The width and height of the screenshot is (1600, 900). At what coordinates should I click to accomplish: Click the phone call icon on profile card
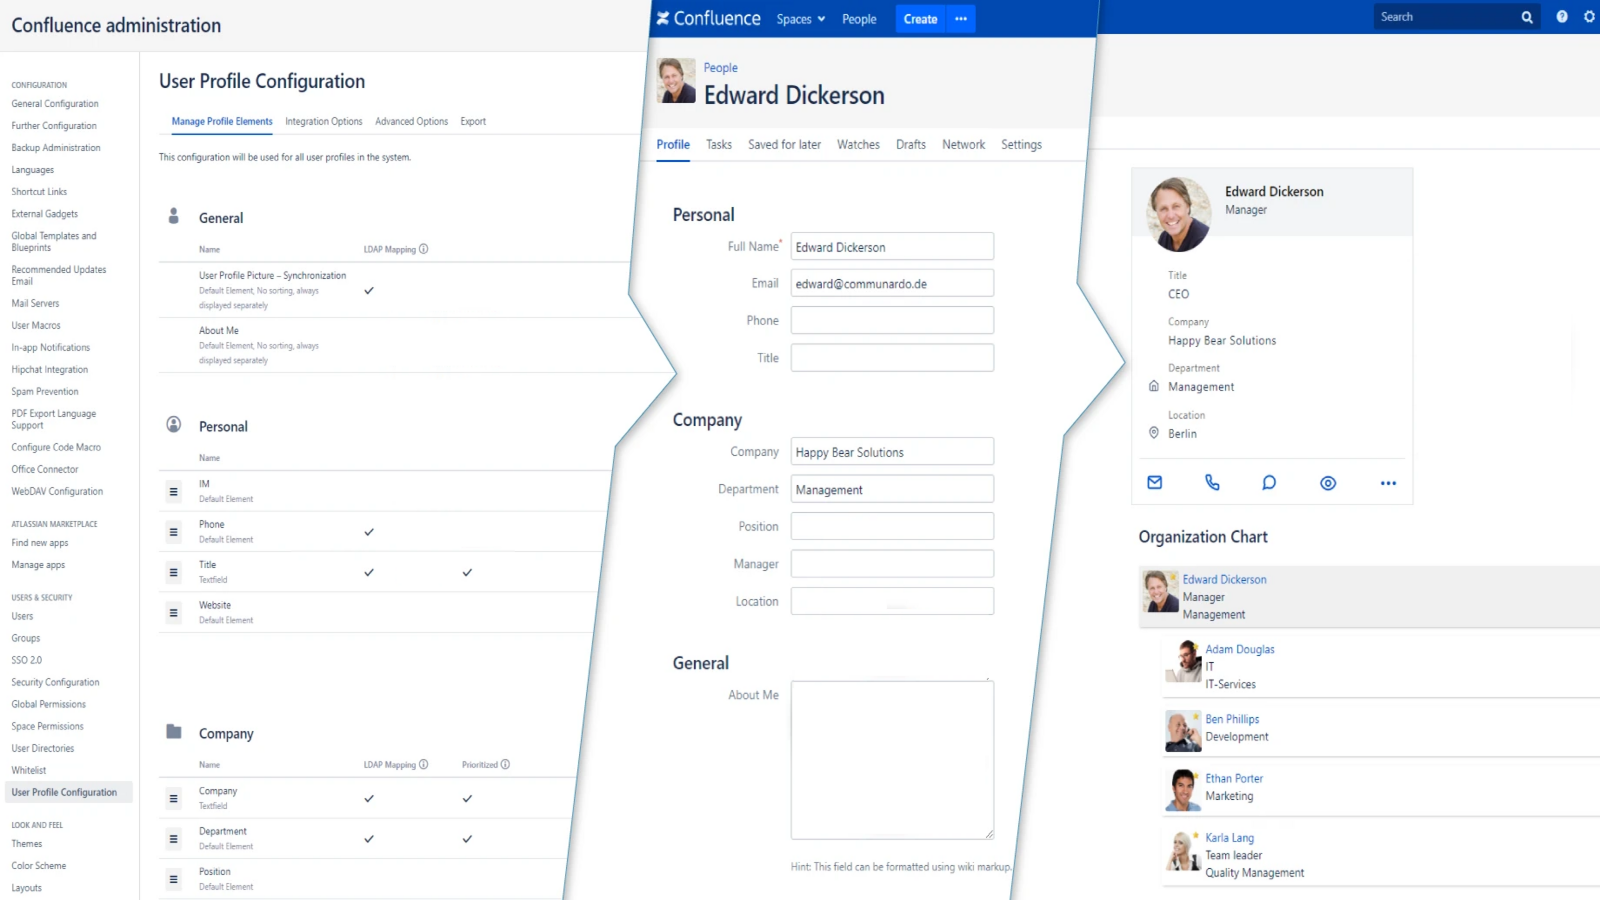[1212, 483]
